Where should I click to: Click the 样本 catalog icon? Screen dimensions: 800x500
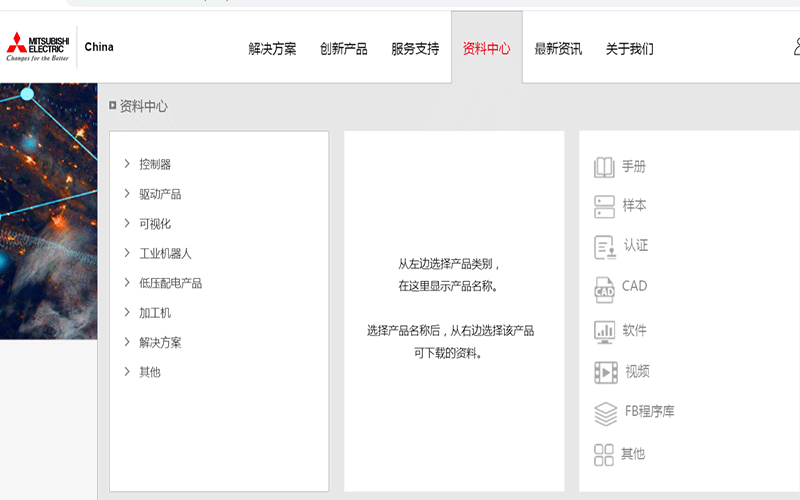tap(604, 206)
